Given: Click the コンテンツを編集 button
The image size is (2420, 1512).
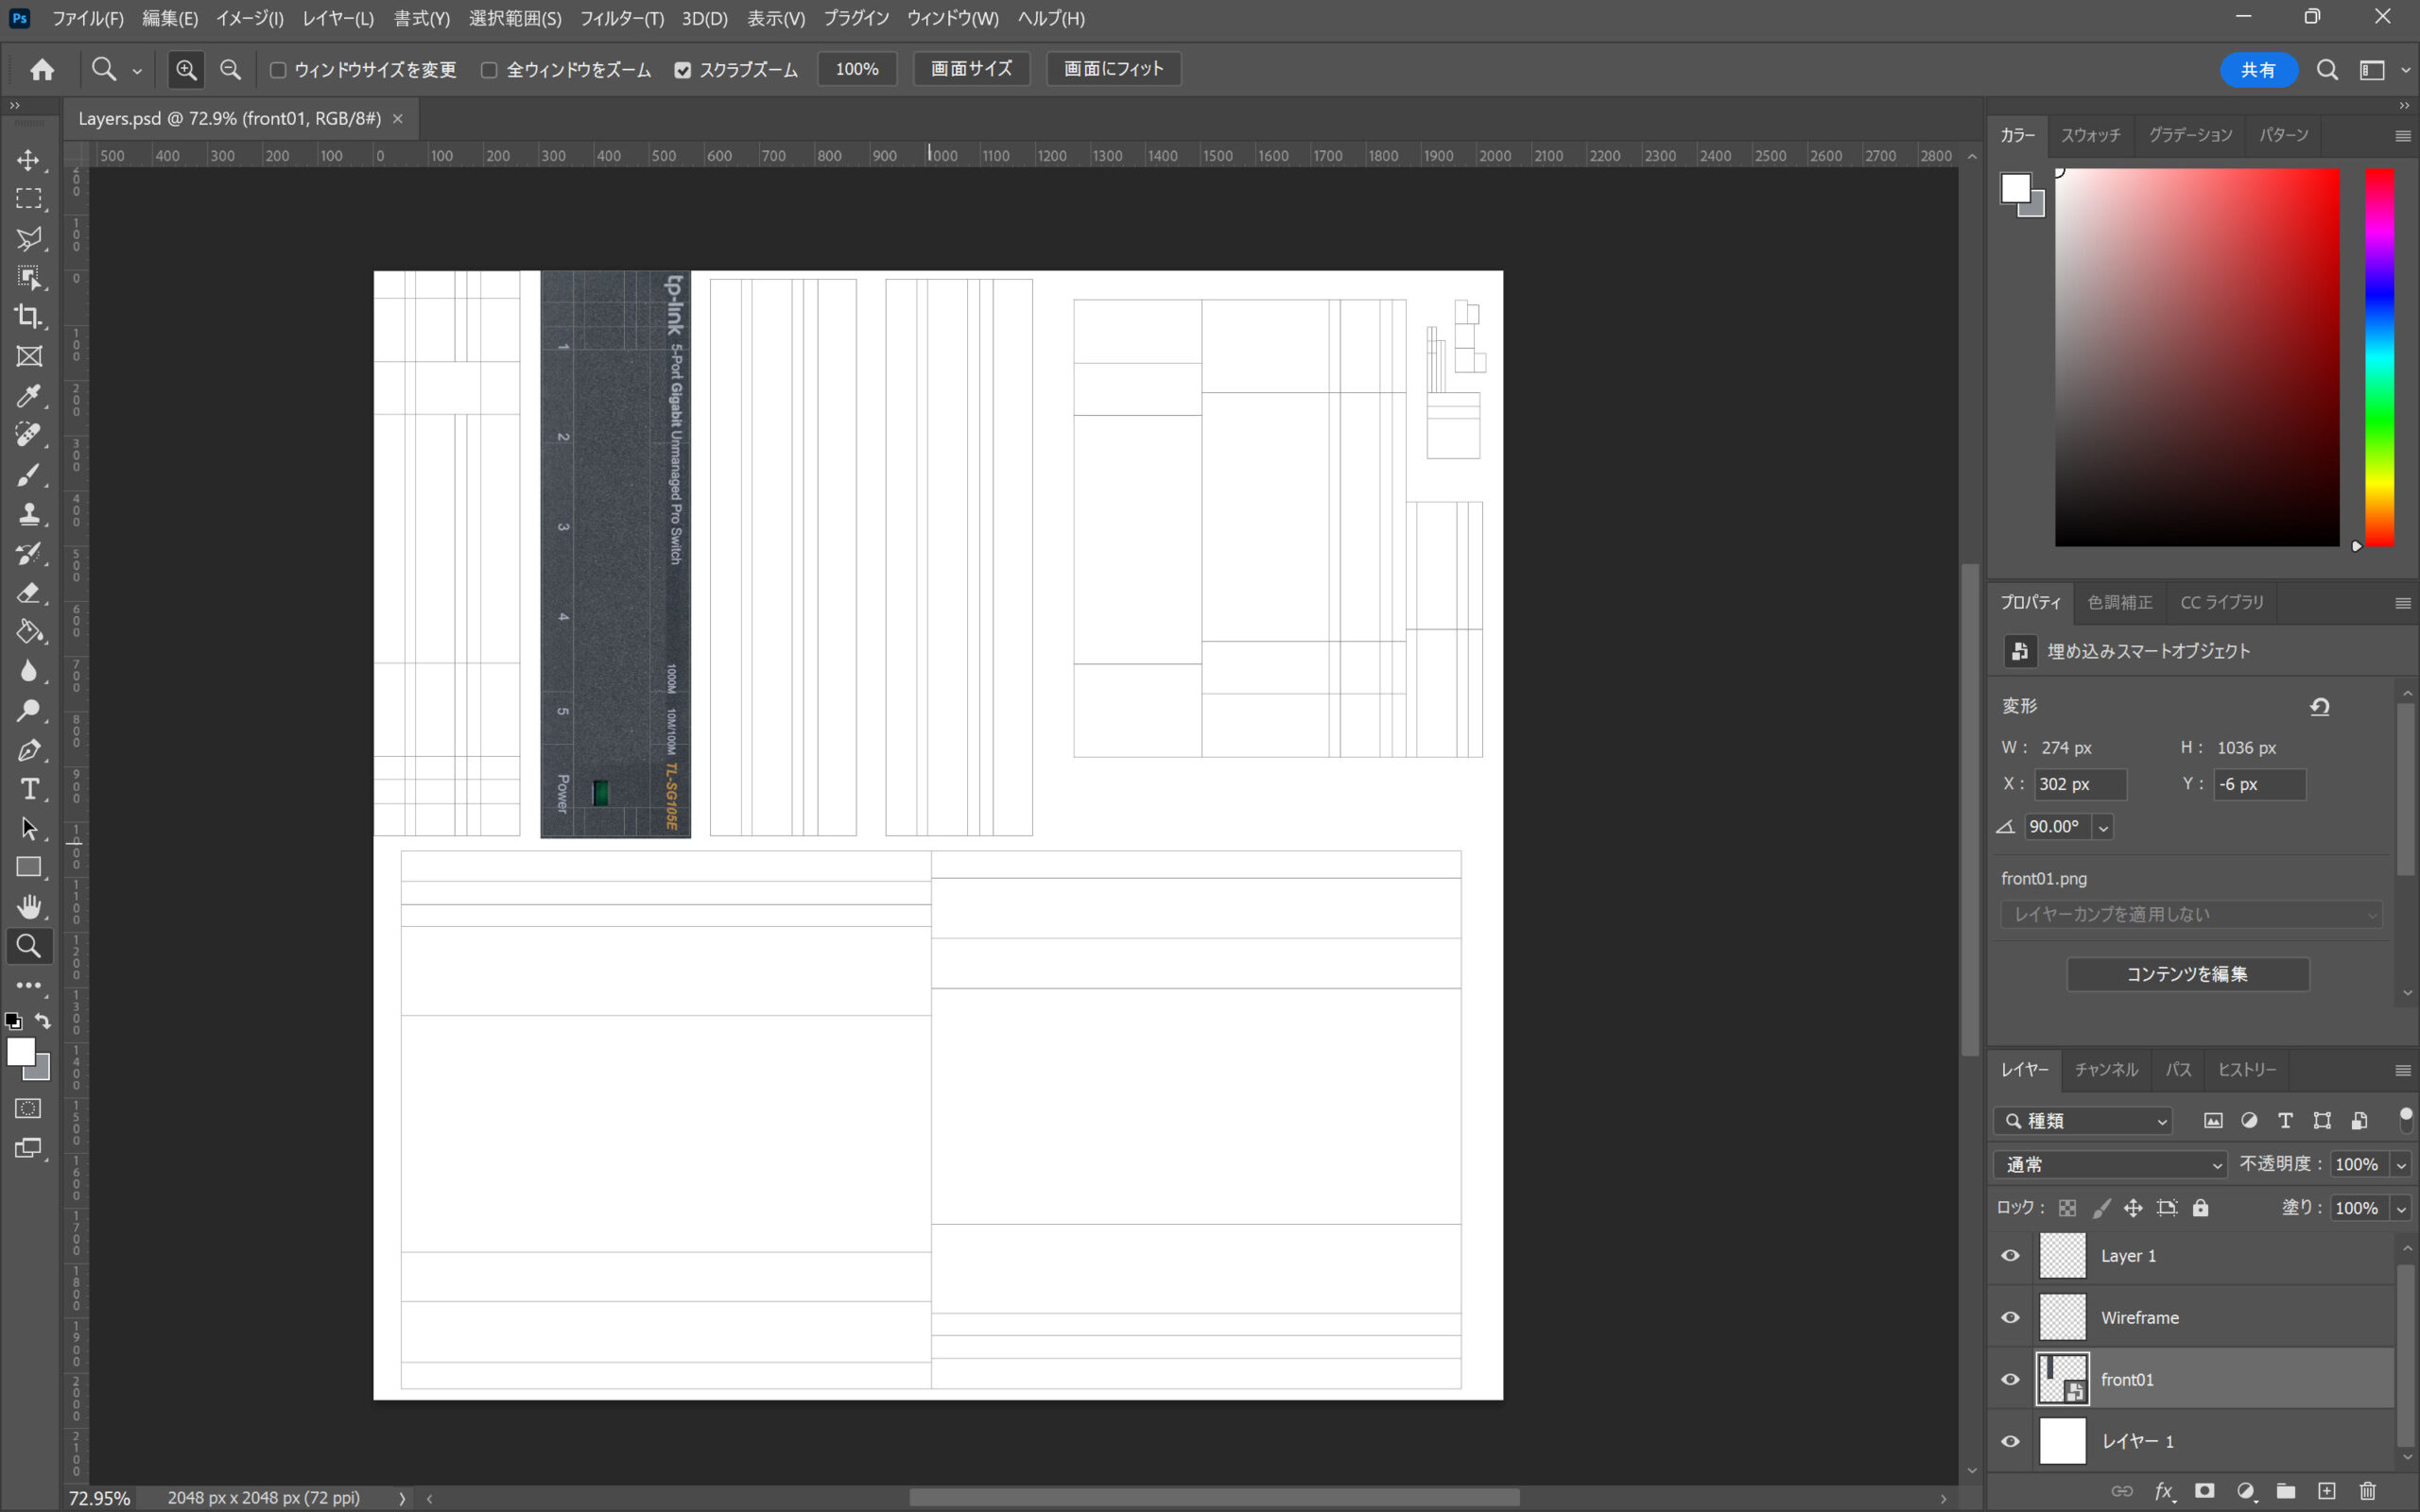Looking at the screenshot, I should (x=2187, y=974).
